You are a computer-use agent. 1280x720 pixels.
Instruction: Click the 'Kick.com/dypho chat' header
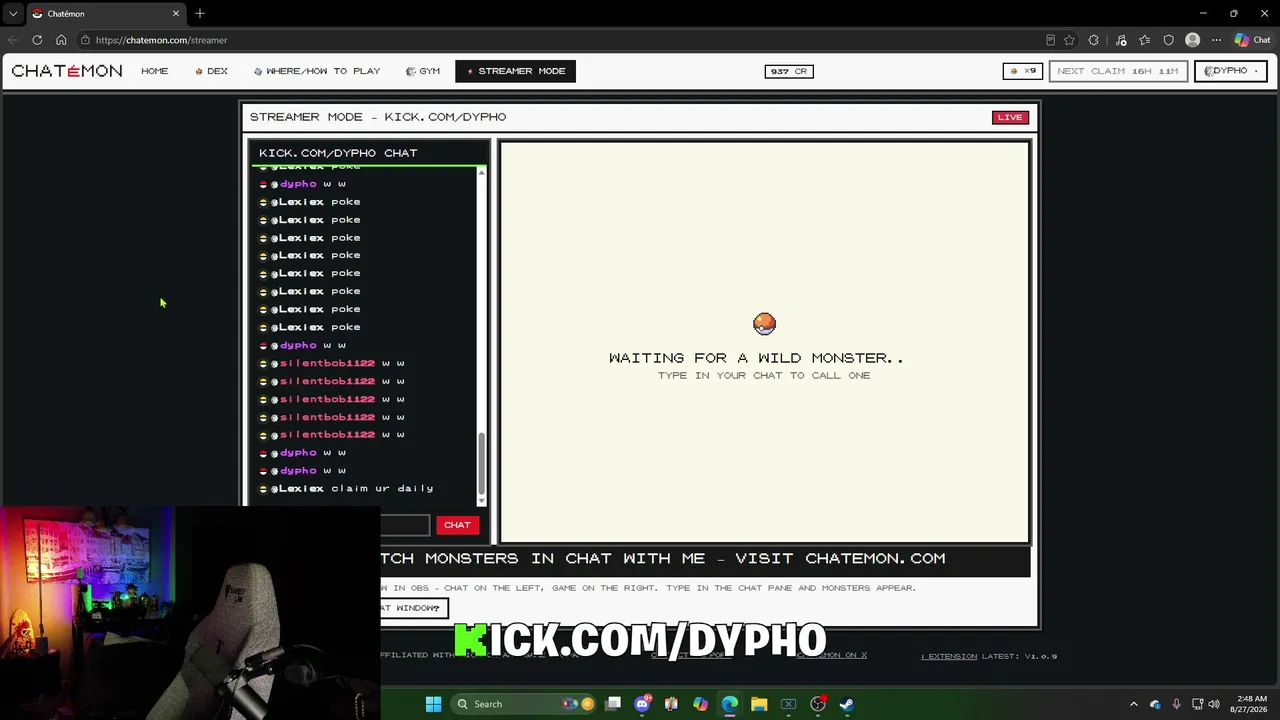point(338,153)
